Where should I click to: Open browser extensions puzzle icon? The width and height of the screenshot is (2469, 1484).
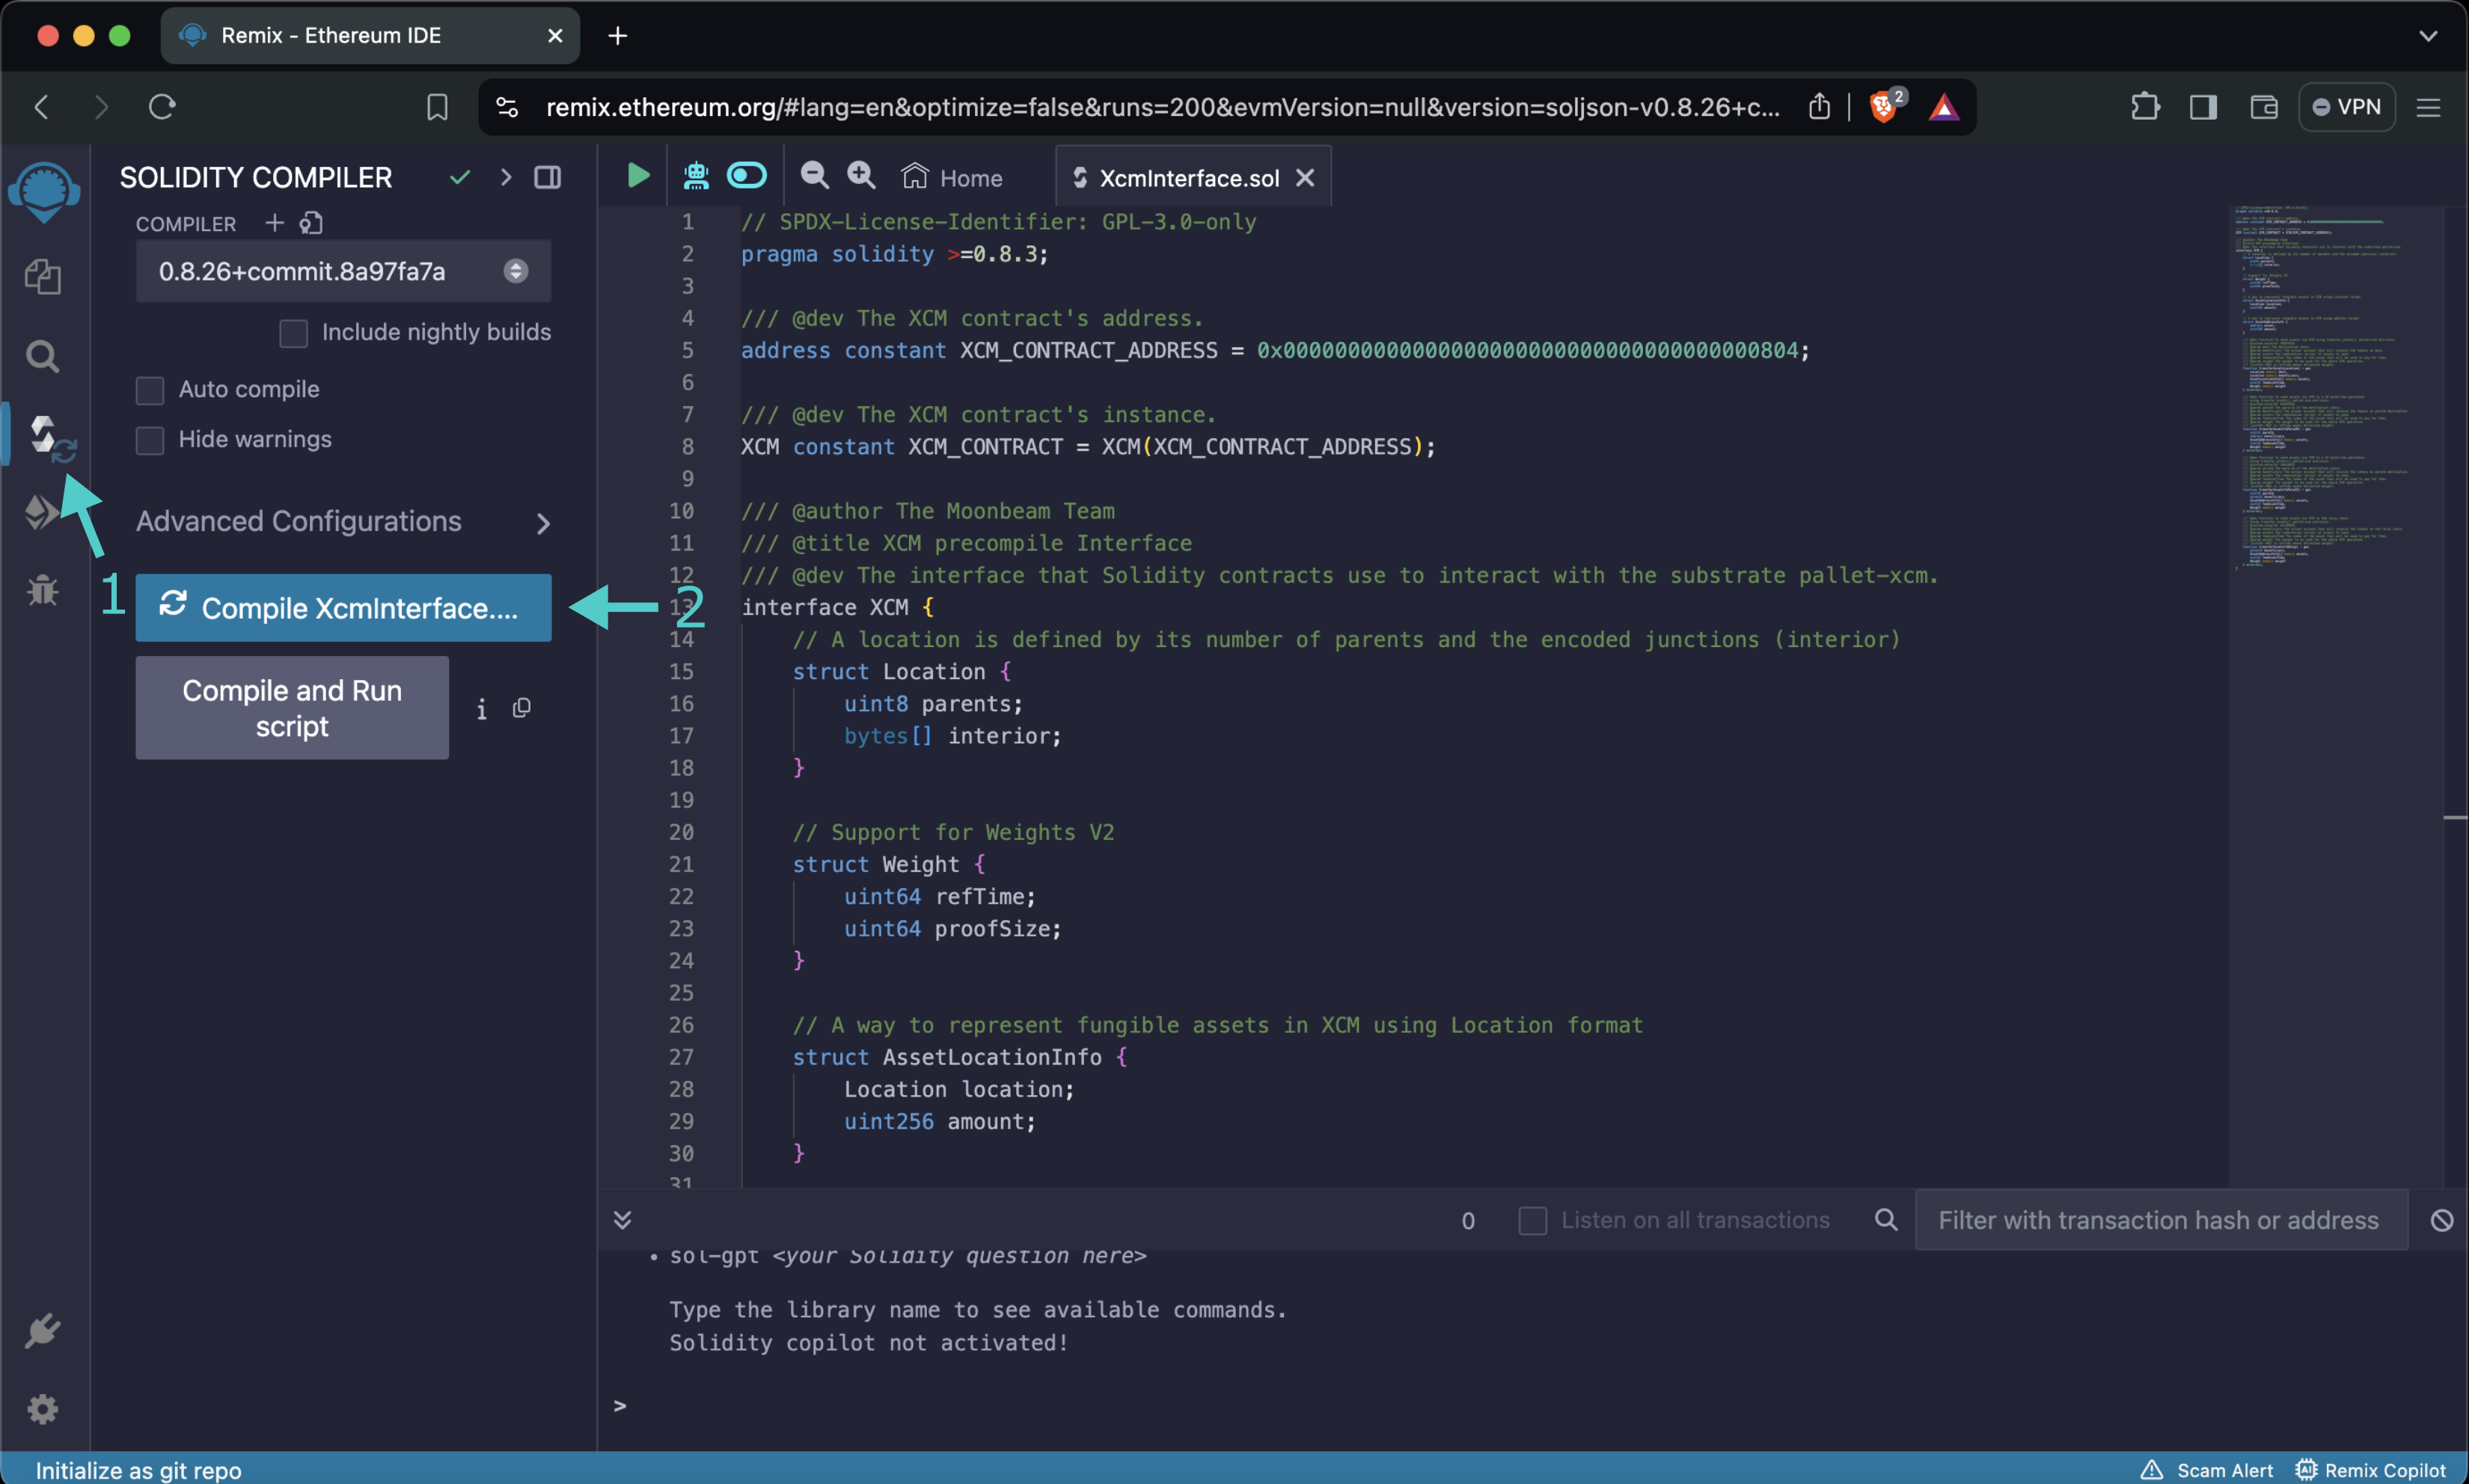2144,107
